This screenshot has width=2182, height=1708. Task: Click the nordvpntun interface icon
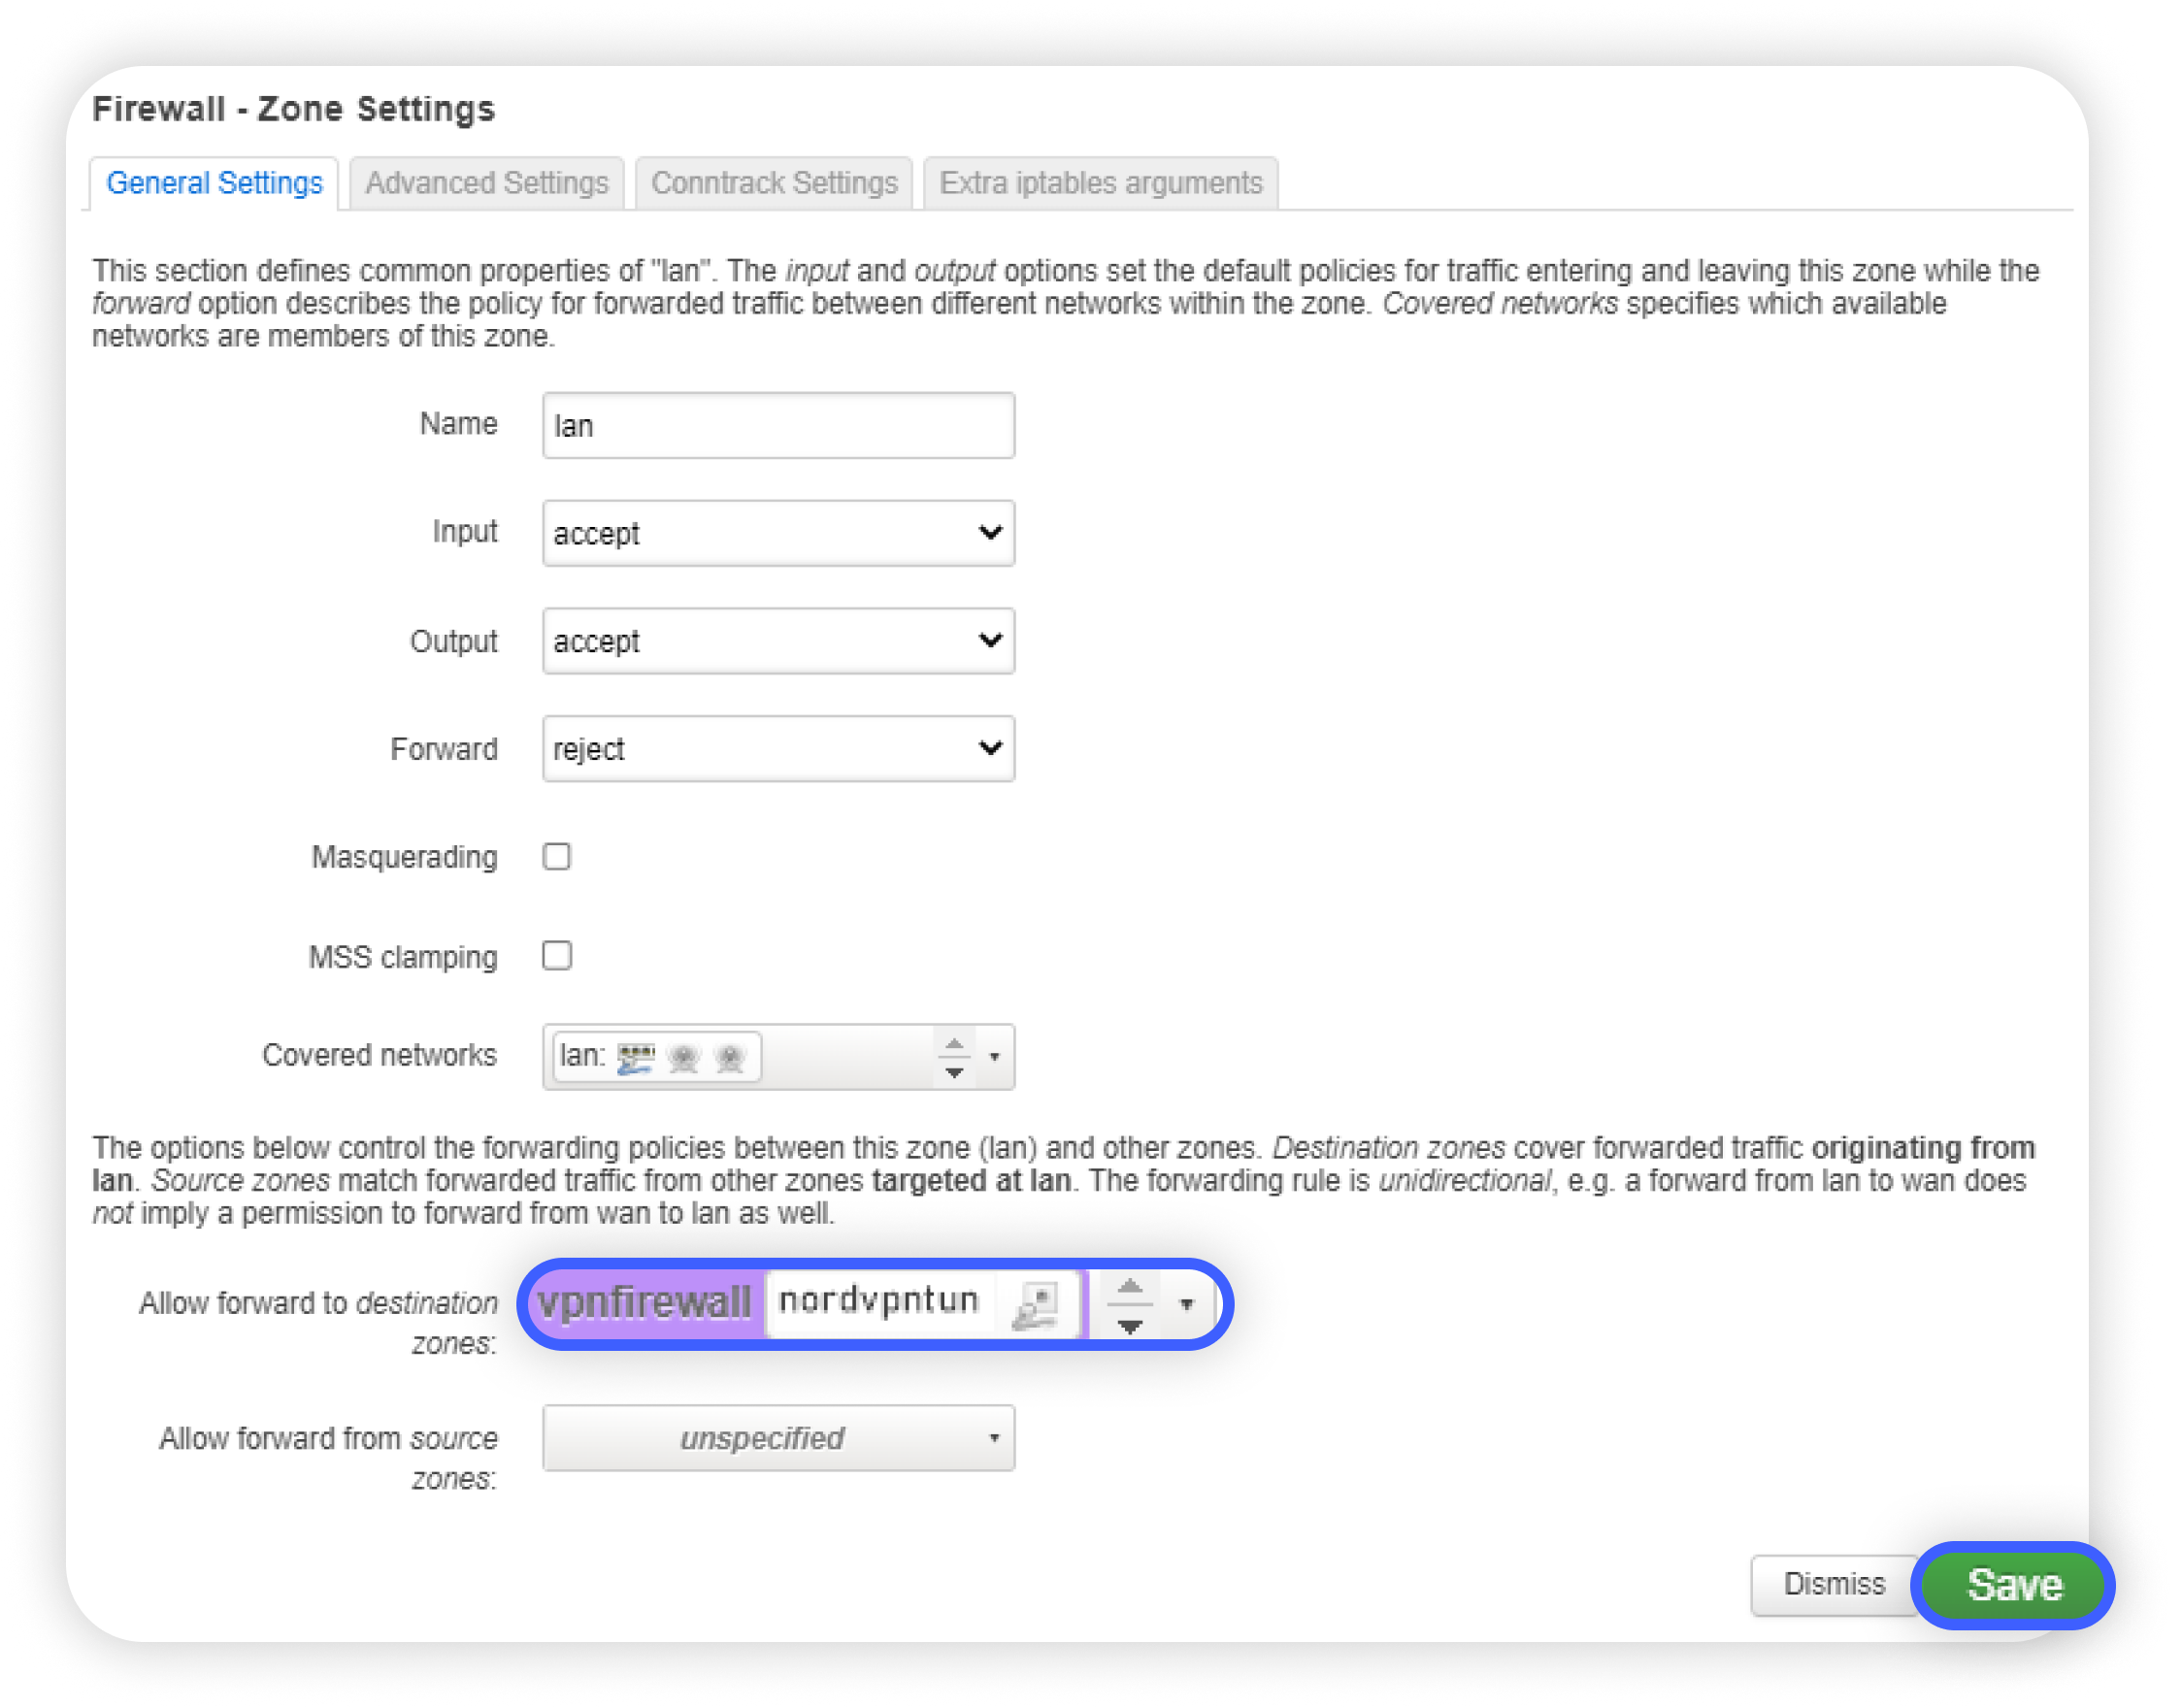[1036, 1304]
